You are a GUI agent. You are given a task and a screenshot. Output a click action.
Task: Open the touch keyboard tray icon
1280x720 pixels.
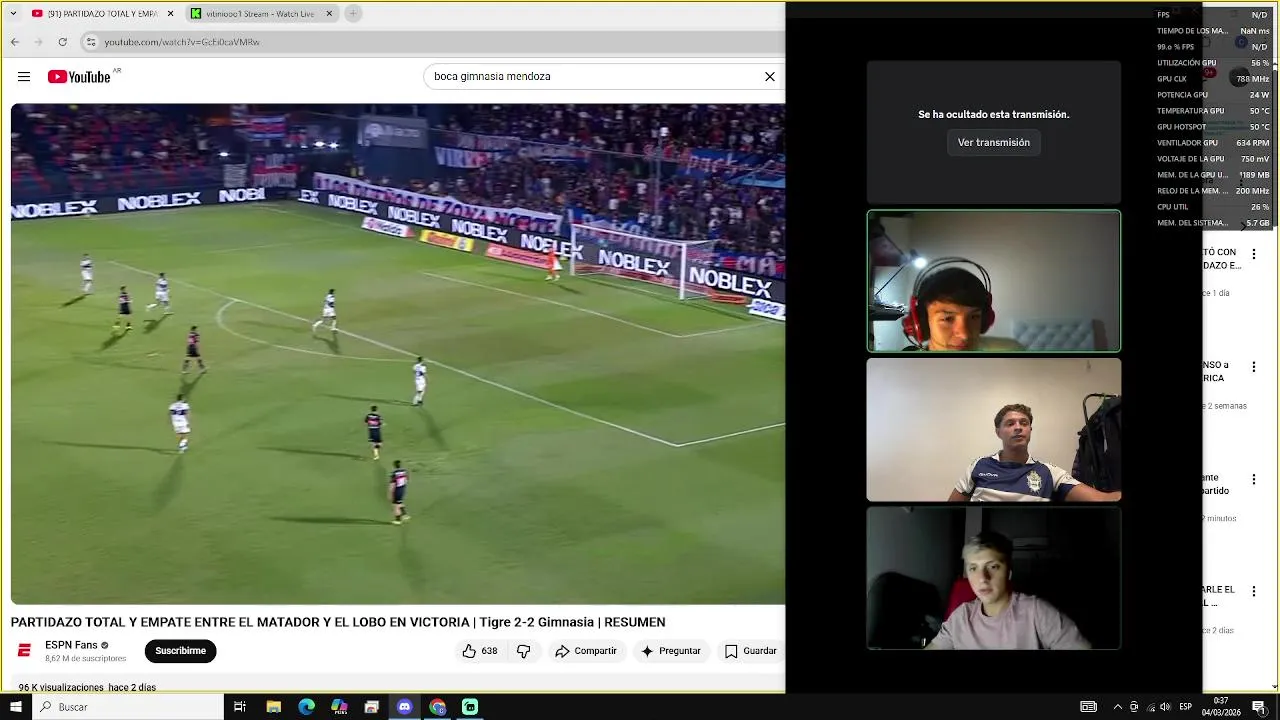1089,707
